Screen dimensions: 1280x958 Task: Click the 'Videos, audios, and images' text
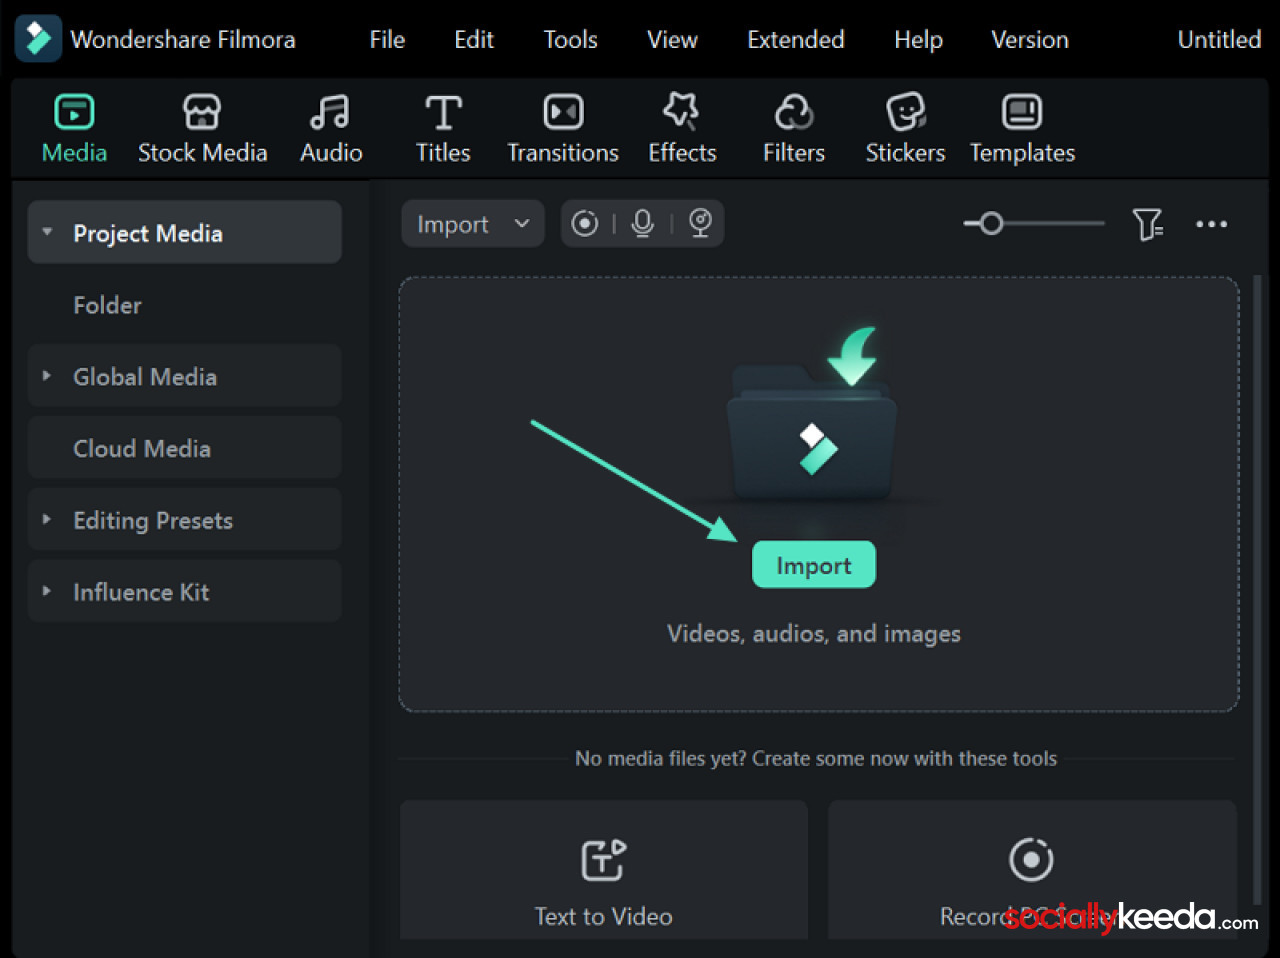814,634
